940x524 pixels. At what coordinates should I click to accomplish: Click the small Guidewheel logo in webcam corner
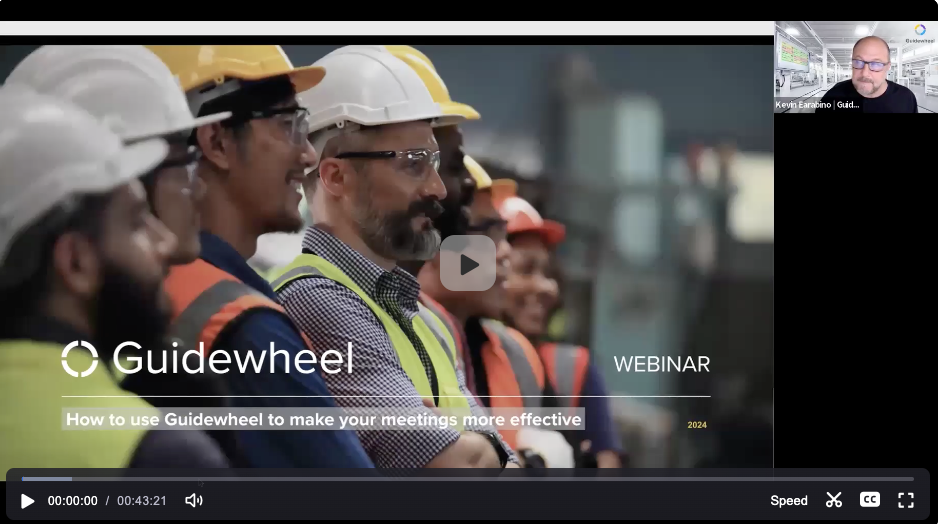(x=920, y=34)
